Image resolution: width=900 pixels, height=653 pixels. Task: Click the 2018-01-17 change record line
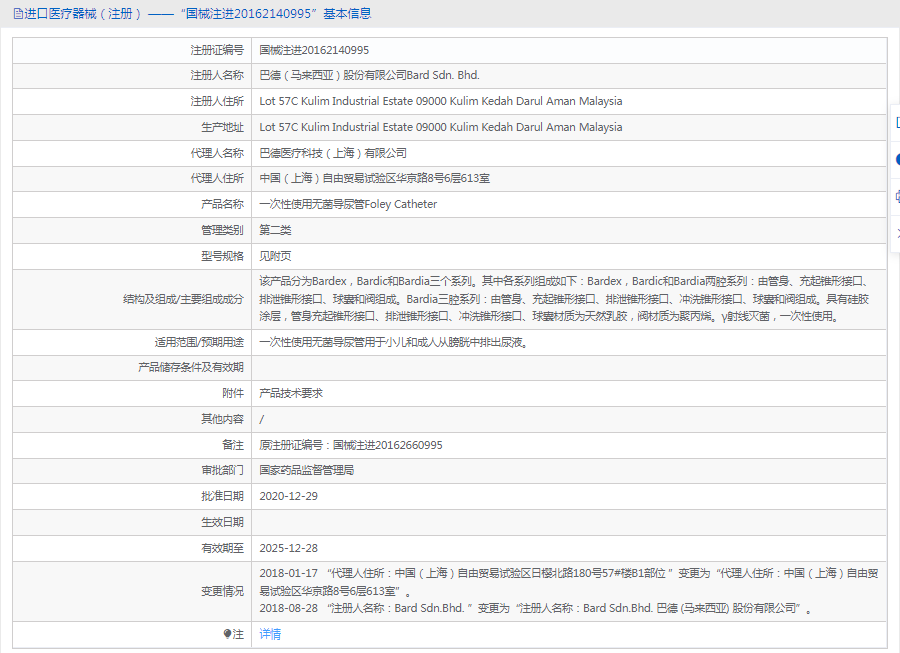pos(569,582)
